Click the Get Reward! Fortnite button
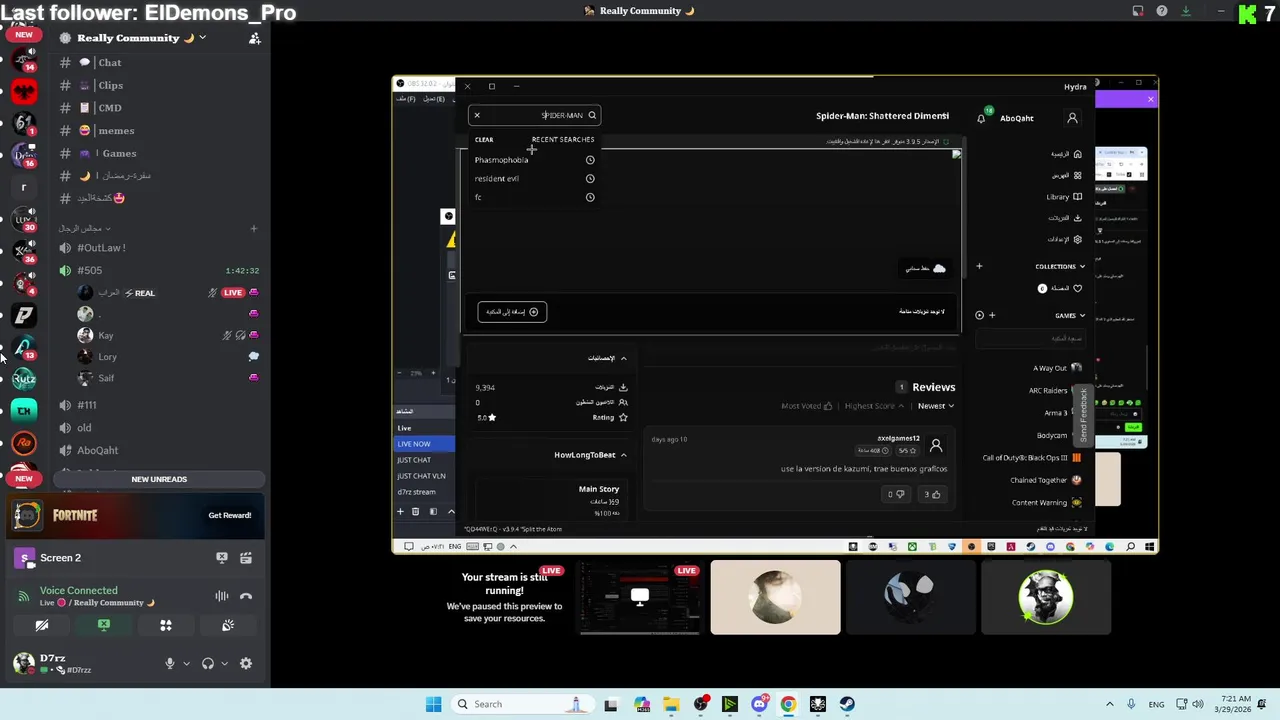This screenshot has width=1280, height=720. pyautogui.click(x=230, y=515)
